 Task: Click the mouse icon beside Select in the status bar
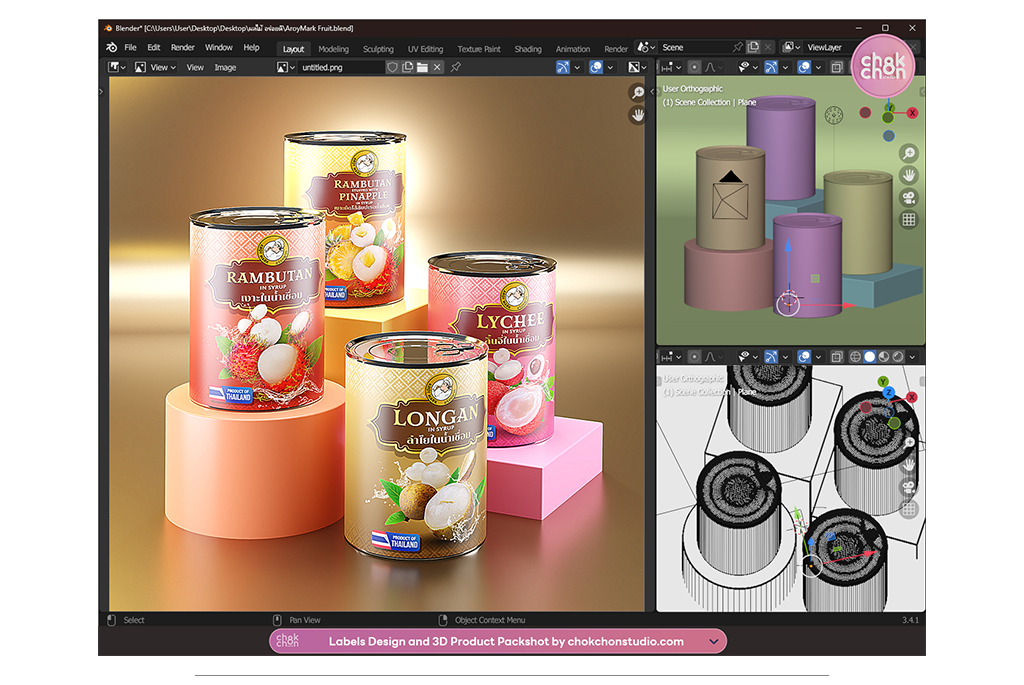[x=111, y=620]
